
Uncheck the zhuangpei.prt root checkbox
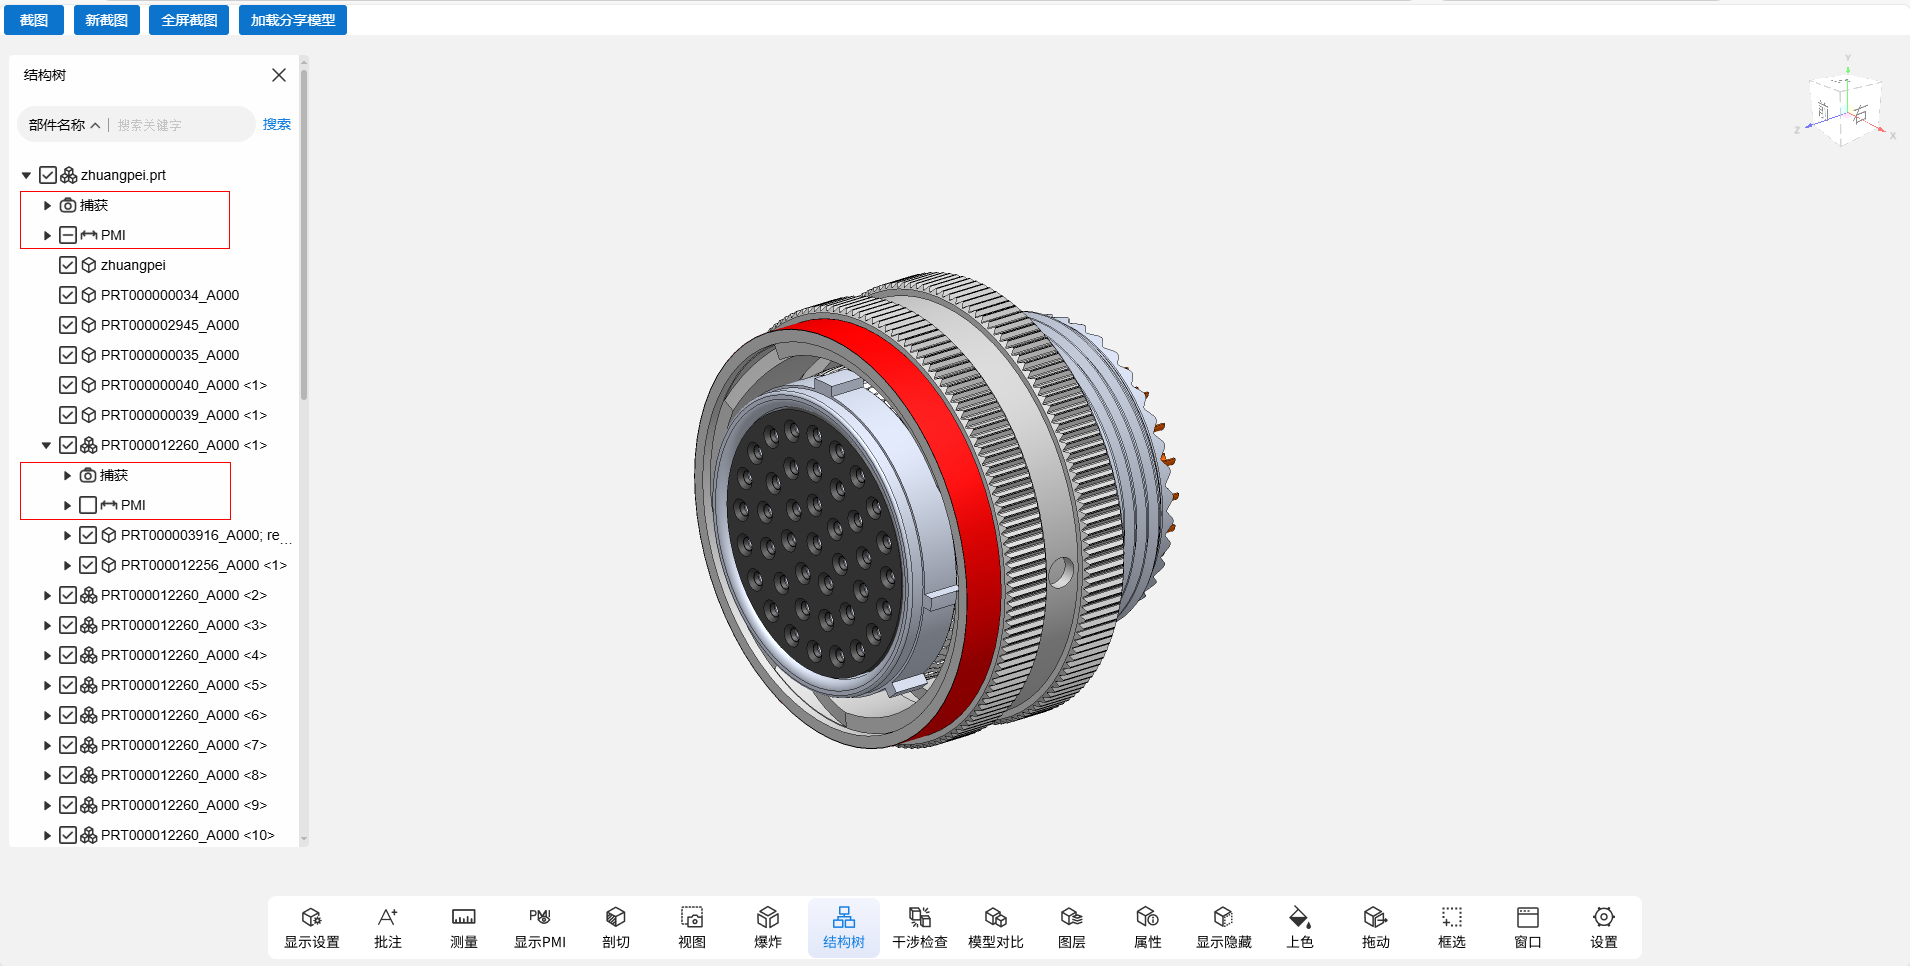48,175
